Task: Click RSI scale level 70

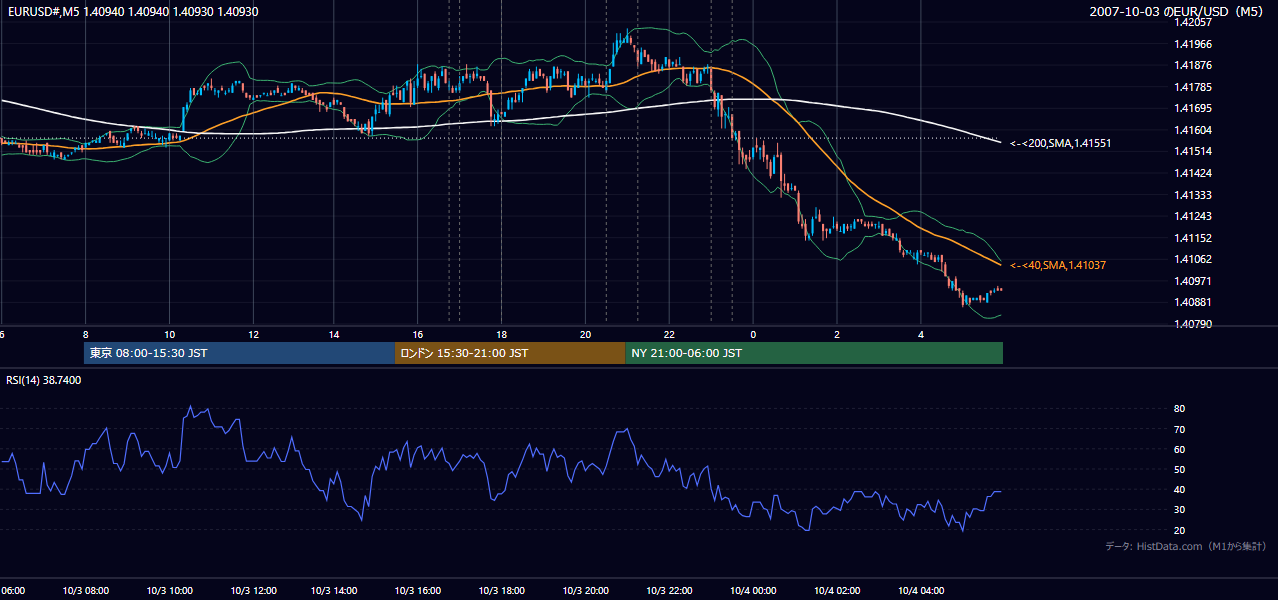Action: 1180,429
